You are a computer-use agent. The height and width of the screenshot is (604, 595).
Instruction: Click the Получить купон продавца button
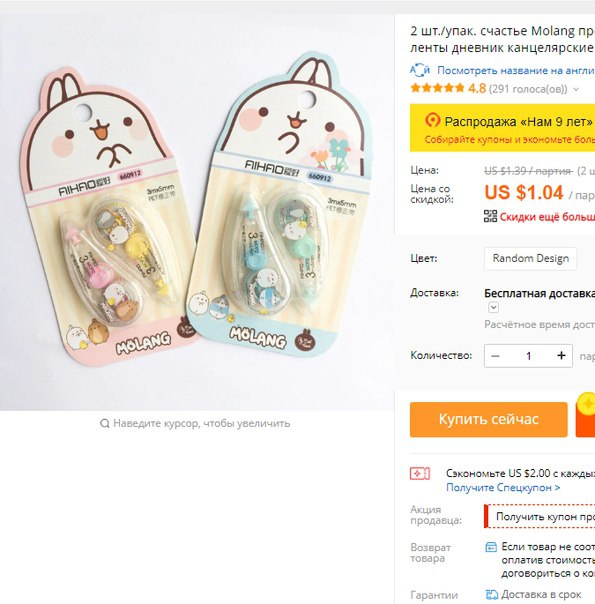(540, 516)
